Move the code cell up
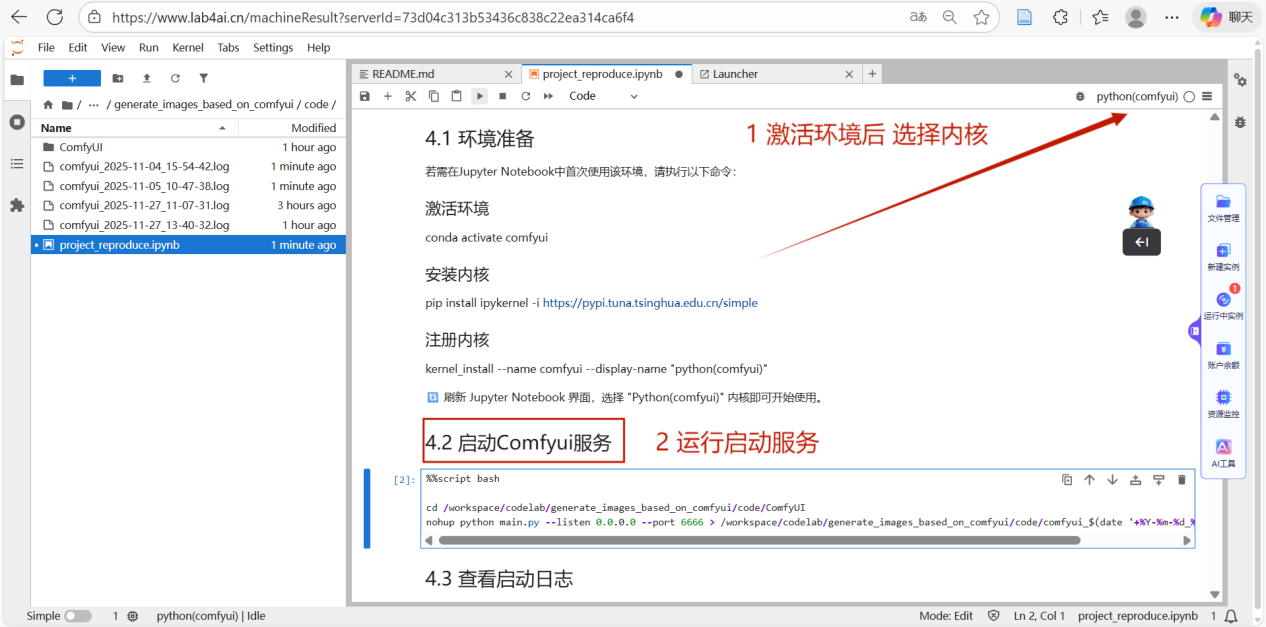The width and height of the screenshot is (1266, 627). (x=1090, y=480)
